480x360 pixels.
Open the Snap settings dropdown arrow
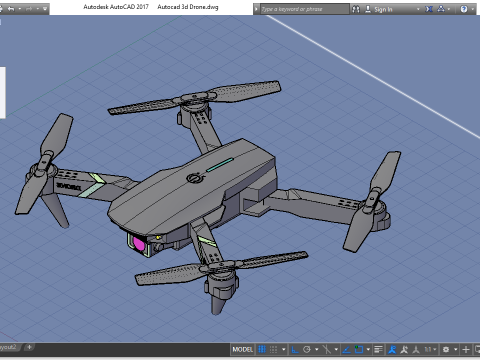click(x=284, y=349)
